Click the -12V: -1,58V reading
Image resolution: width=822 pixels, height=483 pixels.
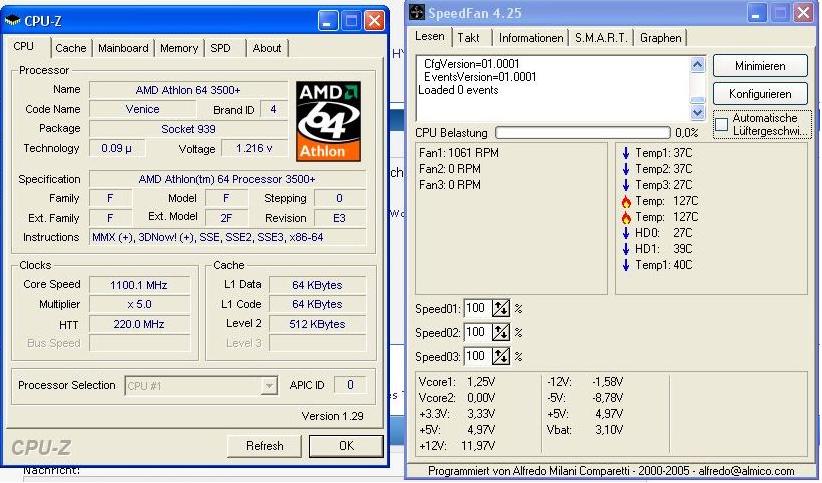pos(585,382)
